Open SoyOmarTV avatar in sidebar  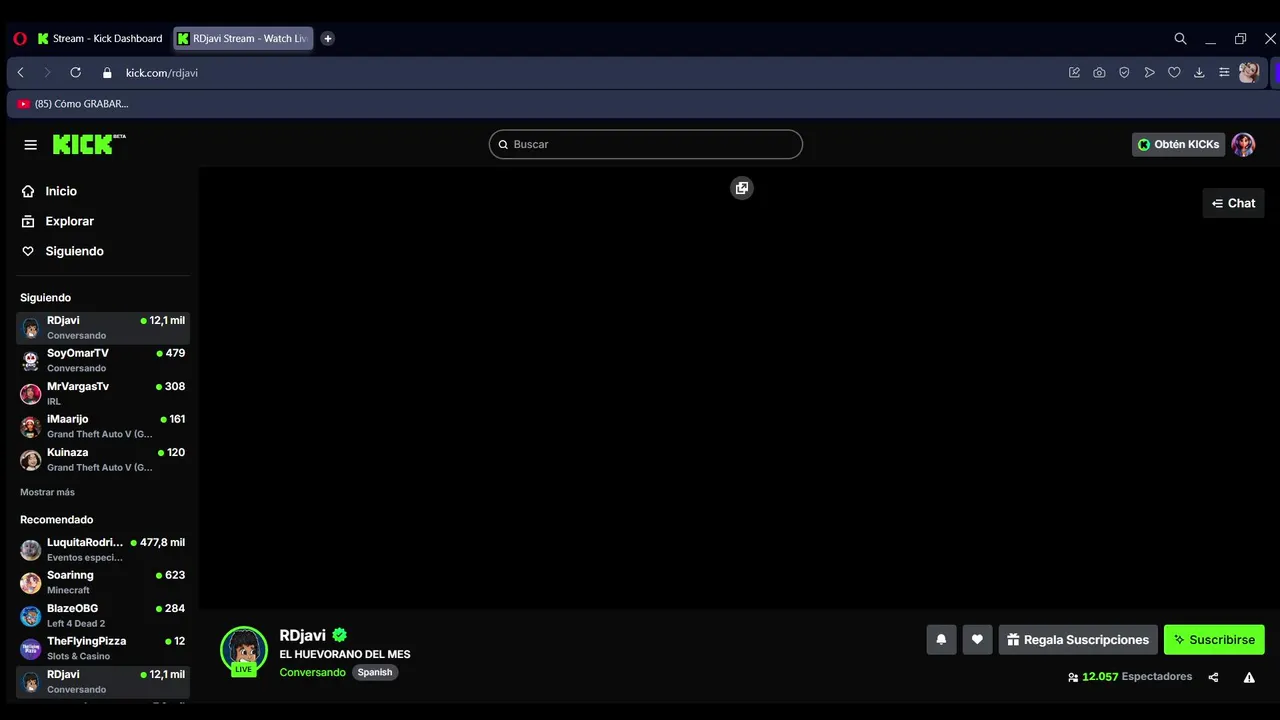tap(31, 361)
